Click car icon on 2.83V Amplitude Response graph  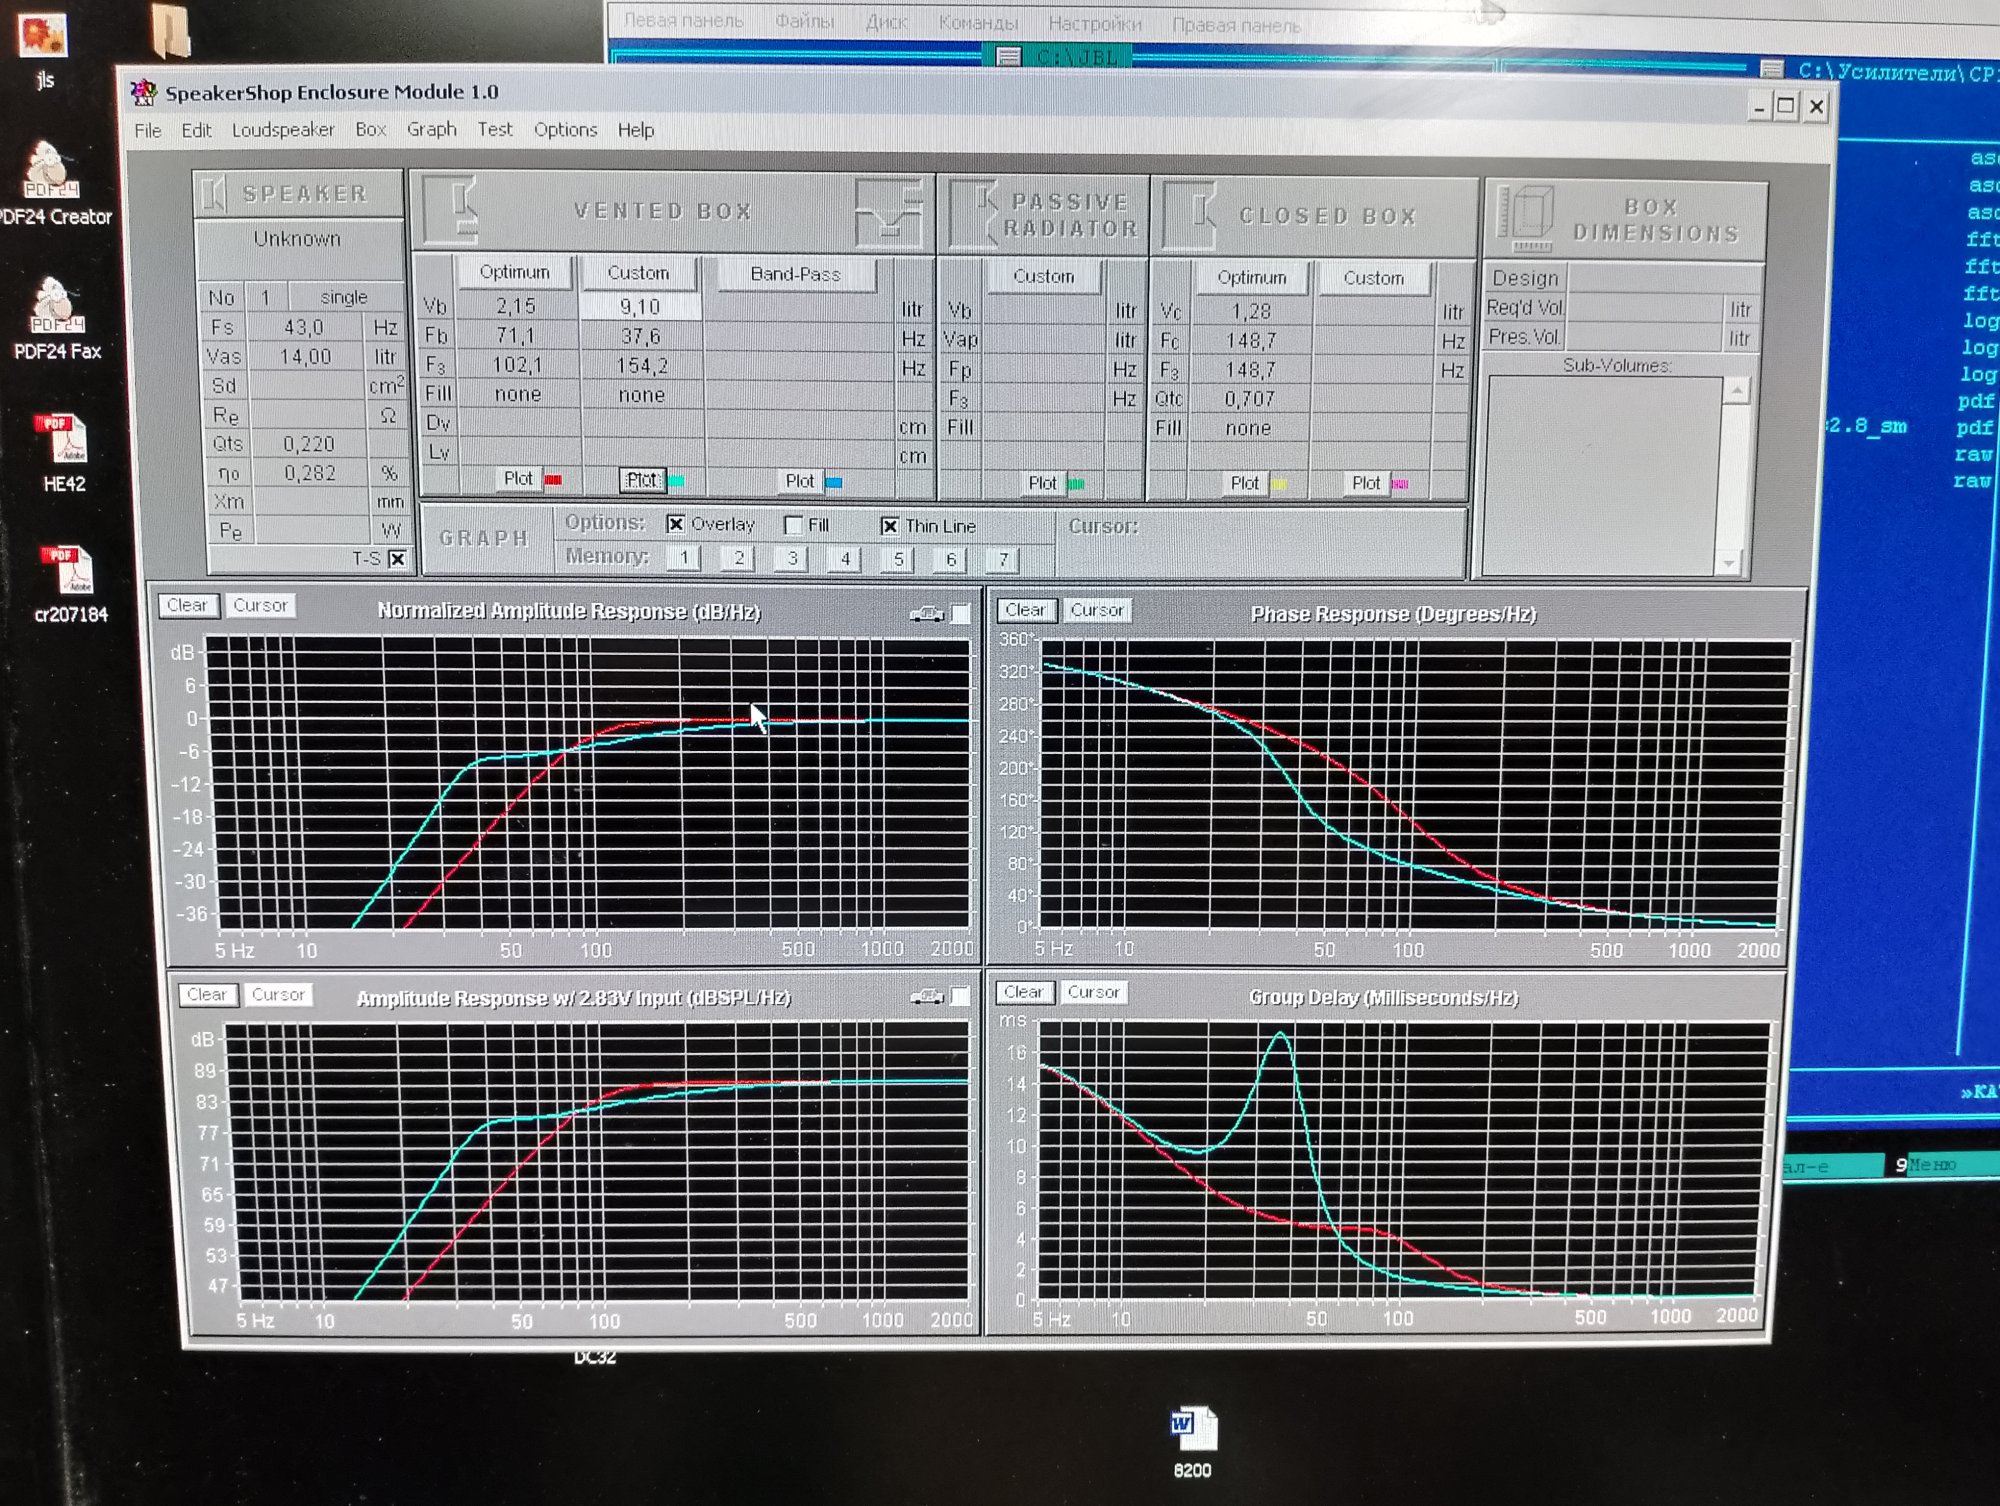click(x=926, y=996)
